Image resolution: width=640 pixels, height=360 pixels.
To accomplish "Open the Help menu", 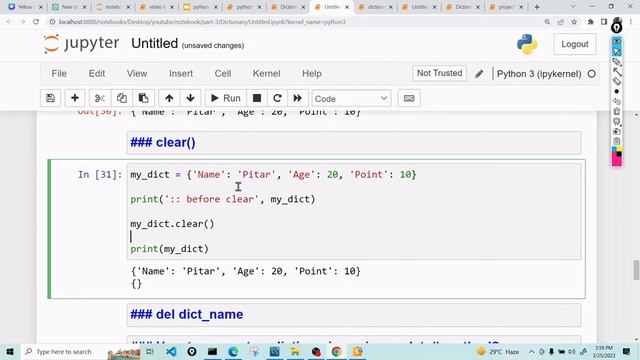I will tap(312, 73).
